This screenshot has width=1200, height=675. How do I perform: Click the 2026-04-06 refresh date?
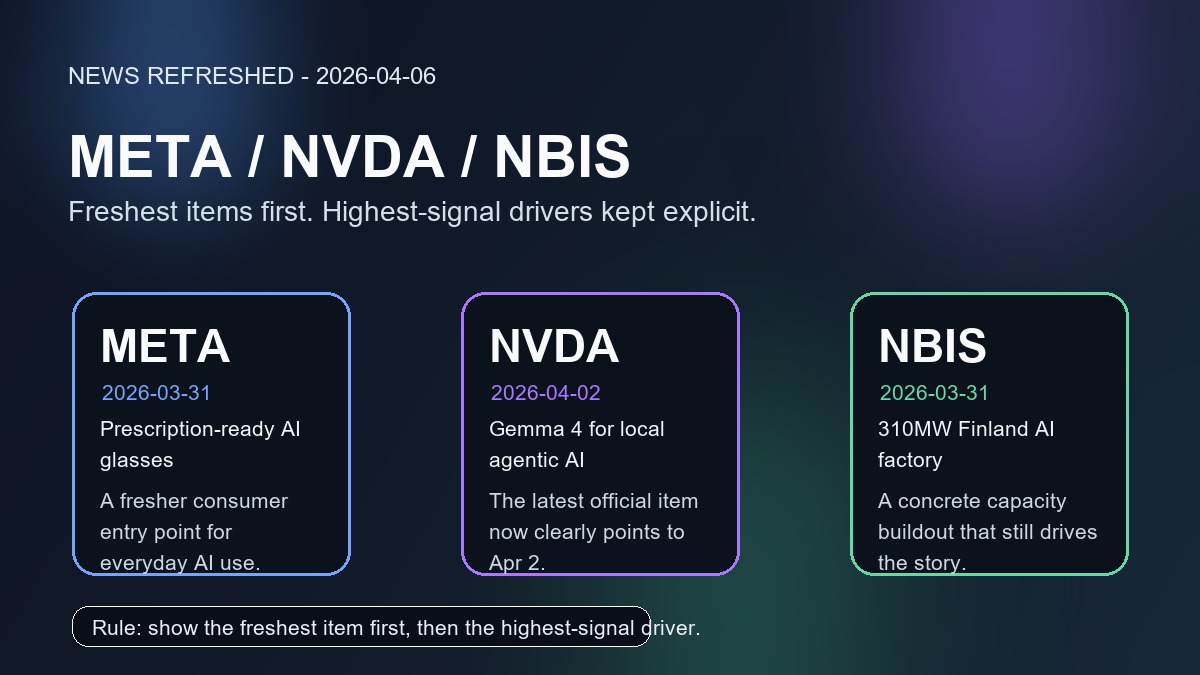tap(376, 76)
